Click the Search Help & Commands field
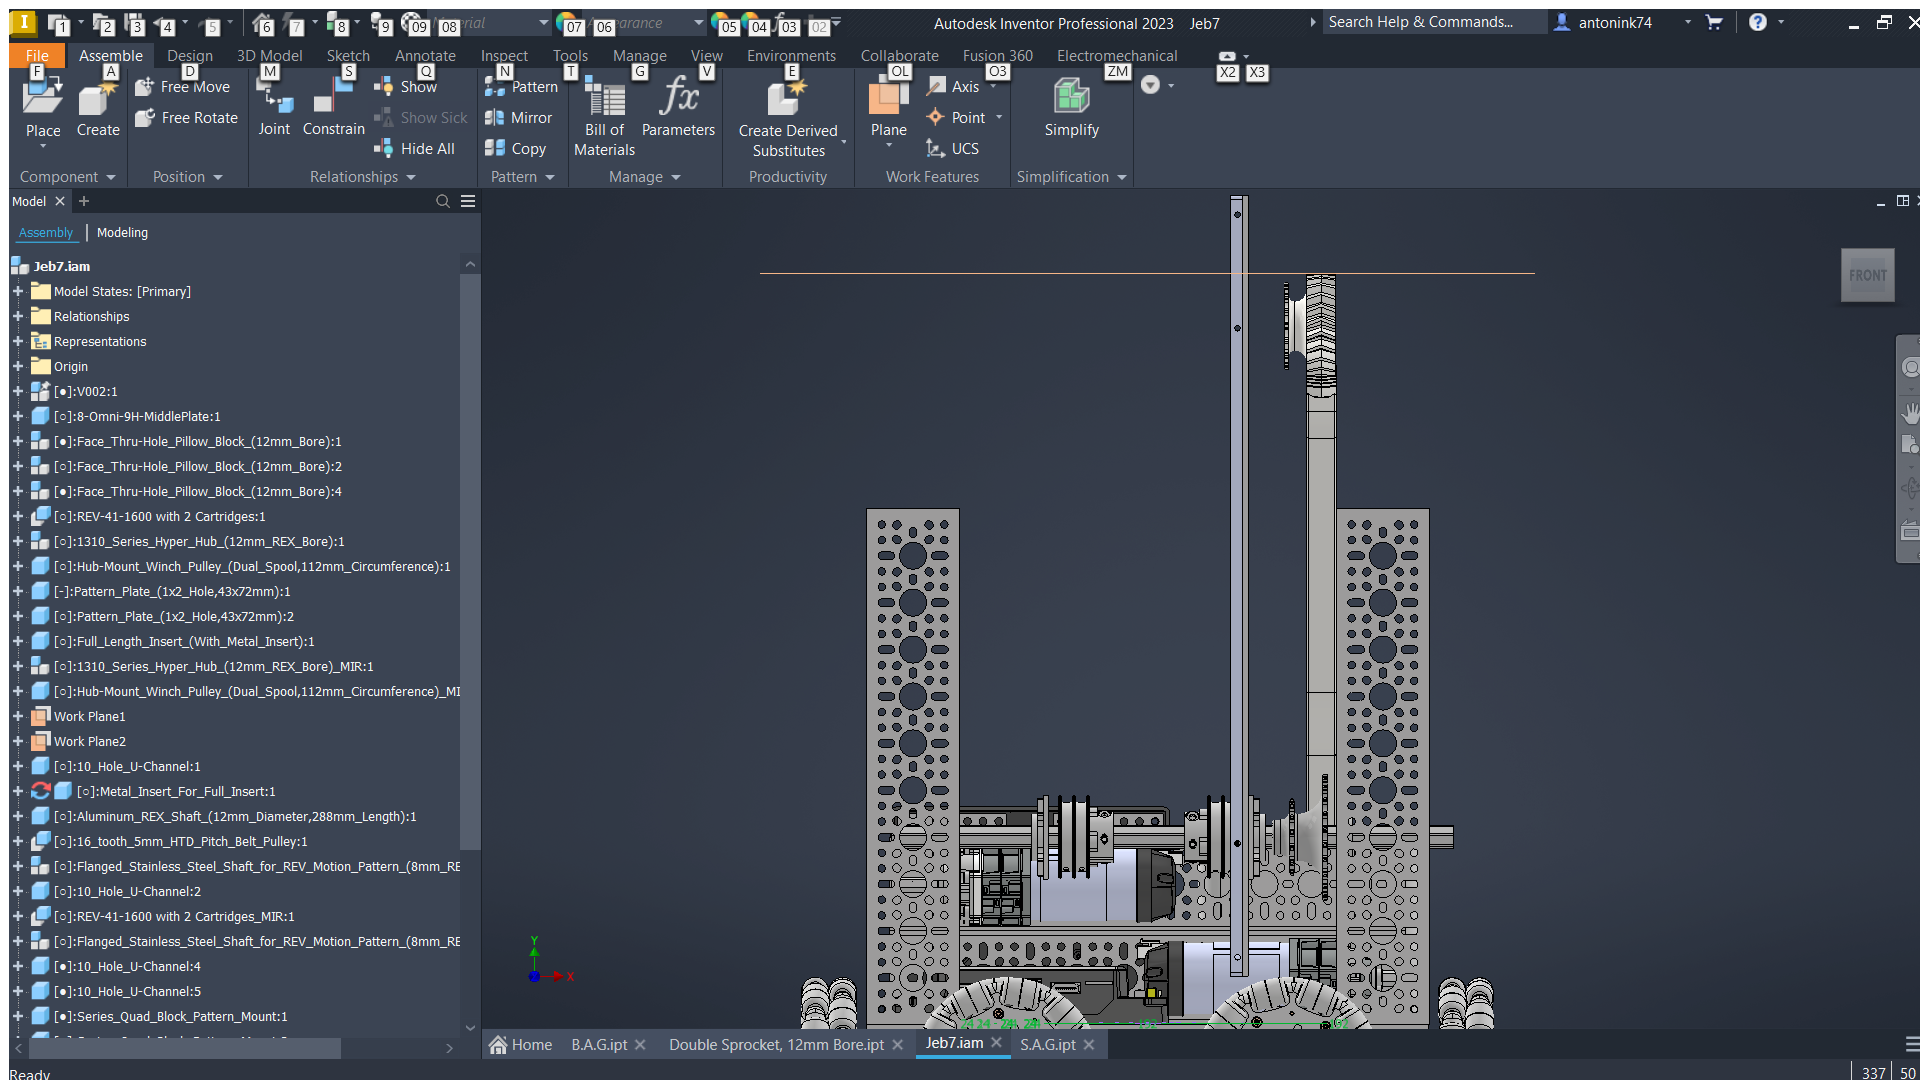Image resolution: width=1920 pixels, height=1080 pixels. point(1434,22)
